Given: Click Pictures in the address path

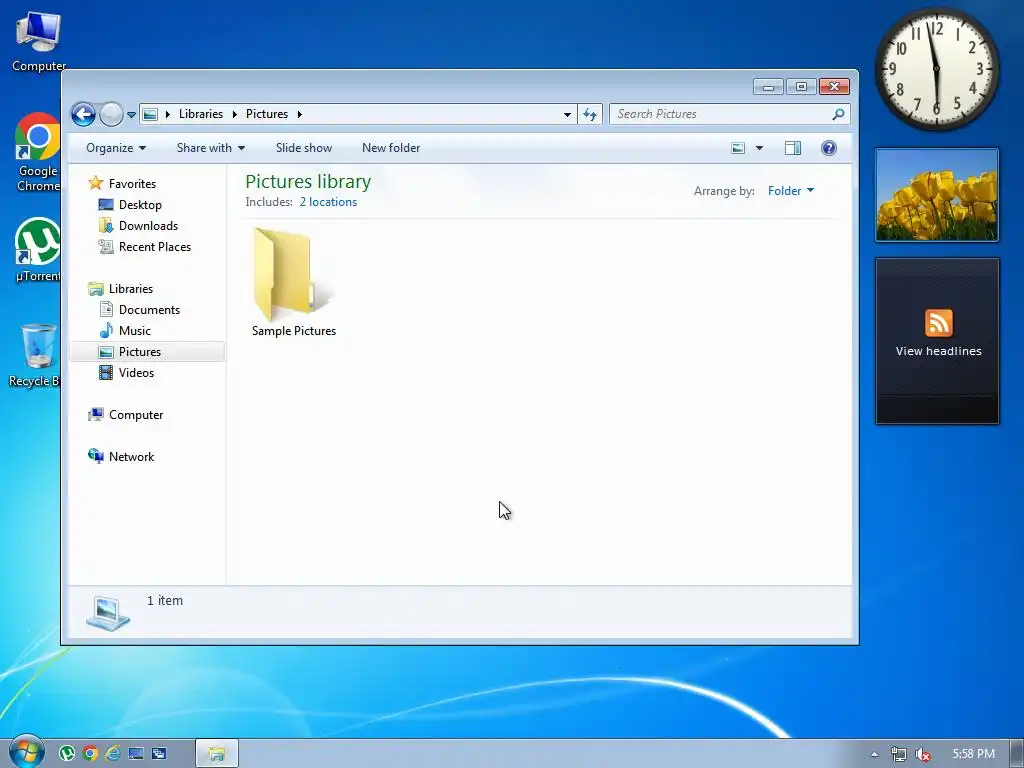Looking at the screenshot, I should tap(266, 114).
